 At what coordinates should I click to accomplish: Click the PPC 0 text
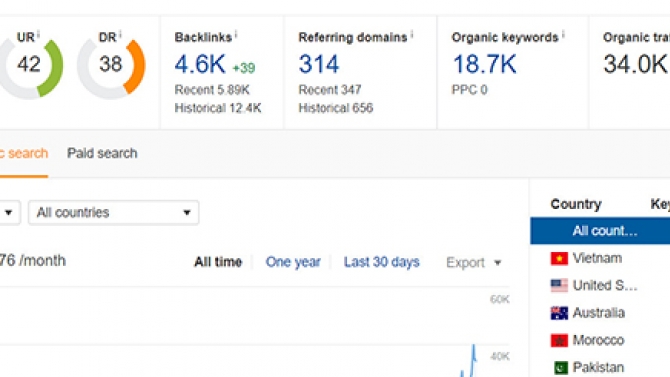tap(469, 90)
